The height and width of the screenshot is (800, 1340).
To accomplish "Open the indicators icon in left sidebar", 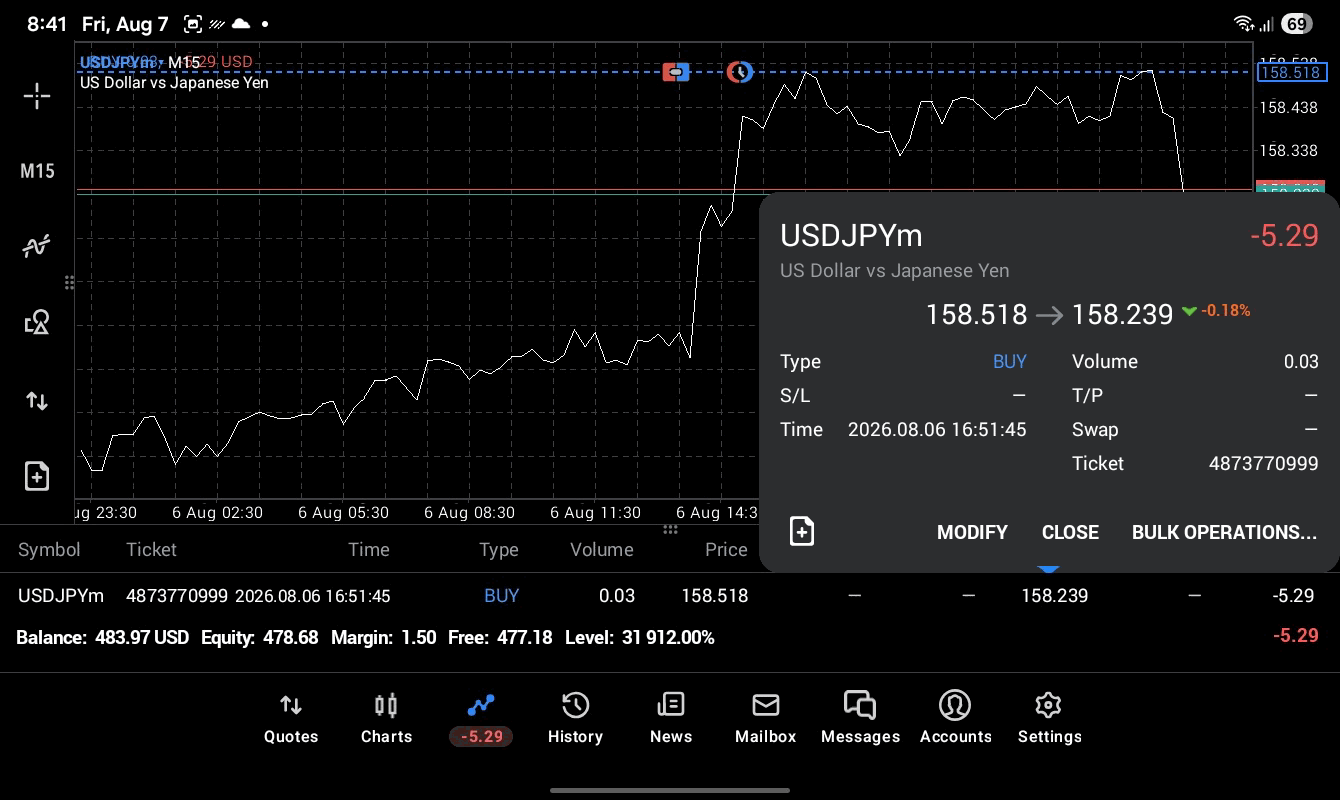I will (x=37, y=246).
